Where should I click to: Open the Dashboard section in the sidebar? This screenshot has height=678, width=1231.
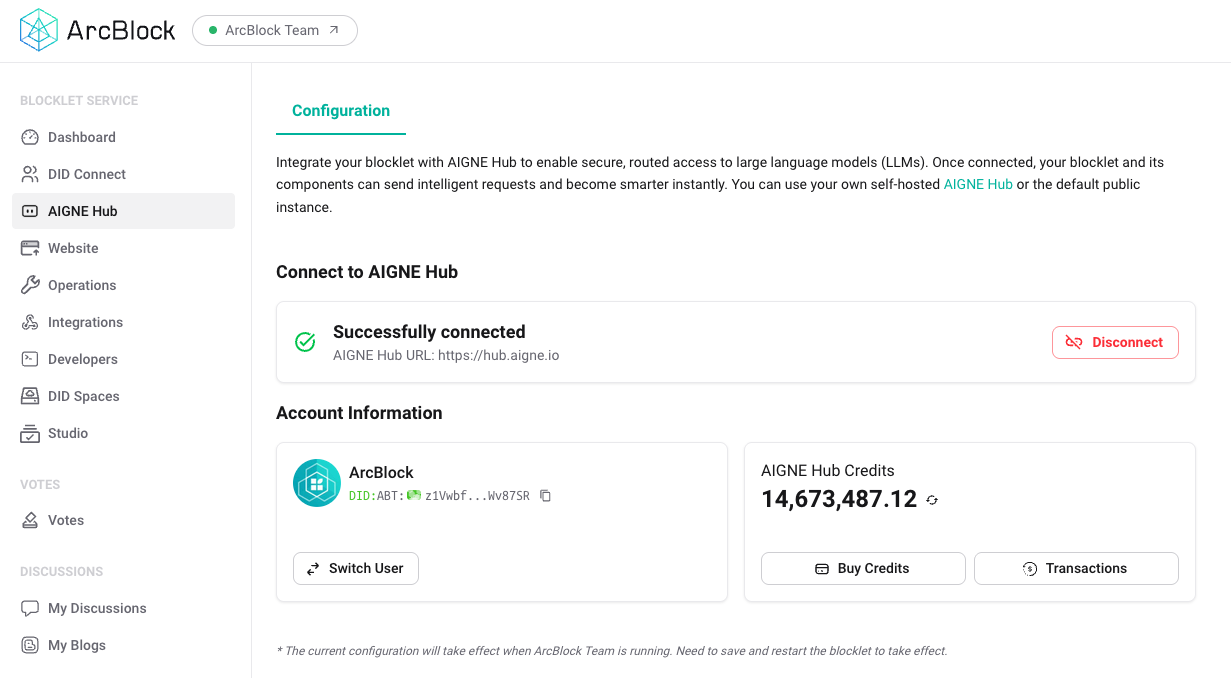(x=82, y=137)
